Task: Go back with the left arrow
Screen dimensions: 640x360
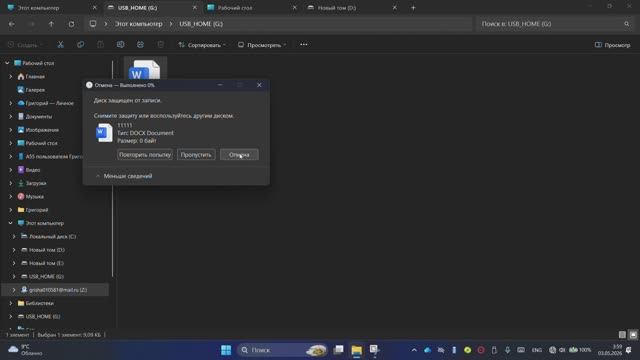Action: [11, 24]
